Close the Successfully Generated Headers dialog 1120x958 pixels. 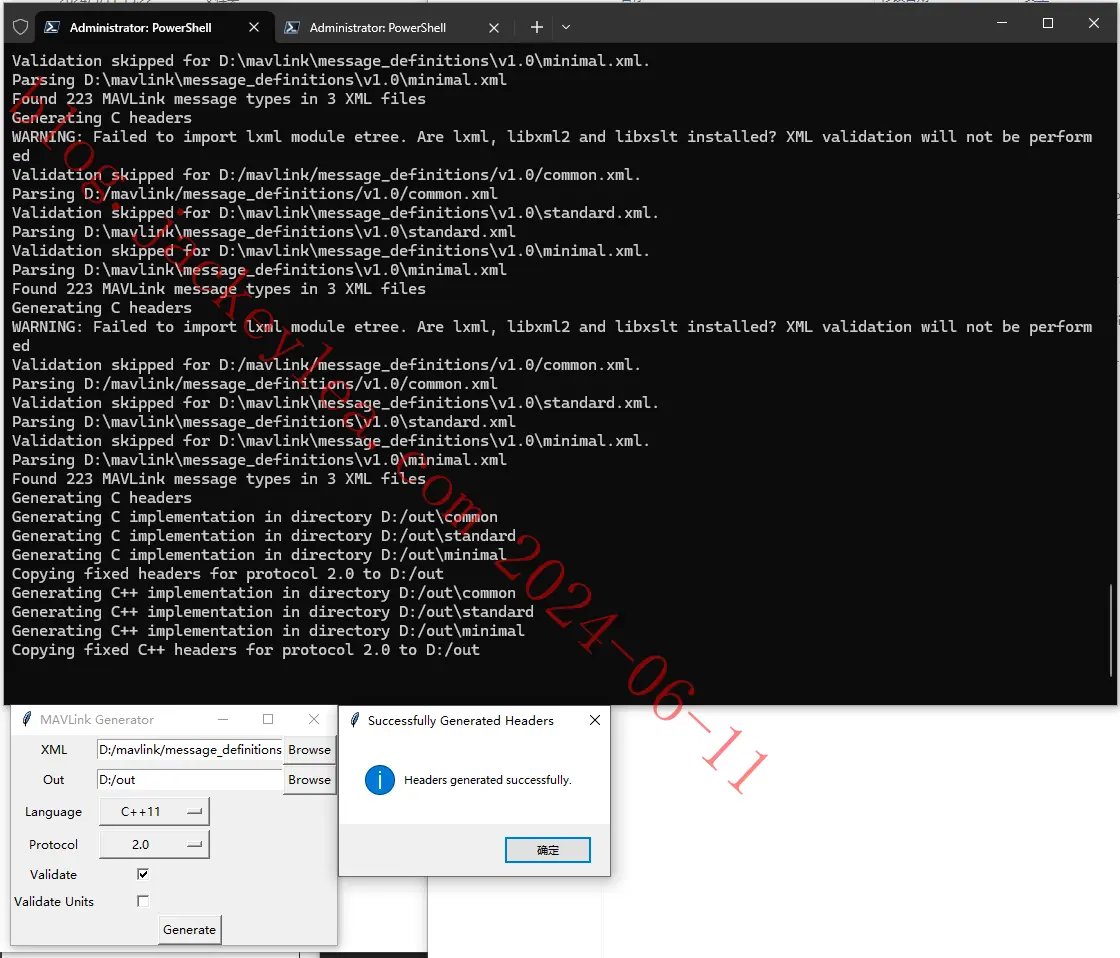coord(594,720)
